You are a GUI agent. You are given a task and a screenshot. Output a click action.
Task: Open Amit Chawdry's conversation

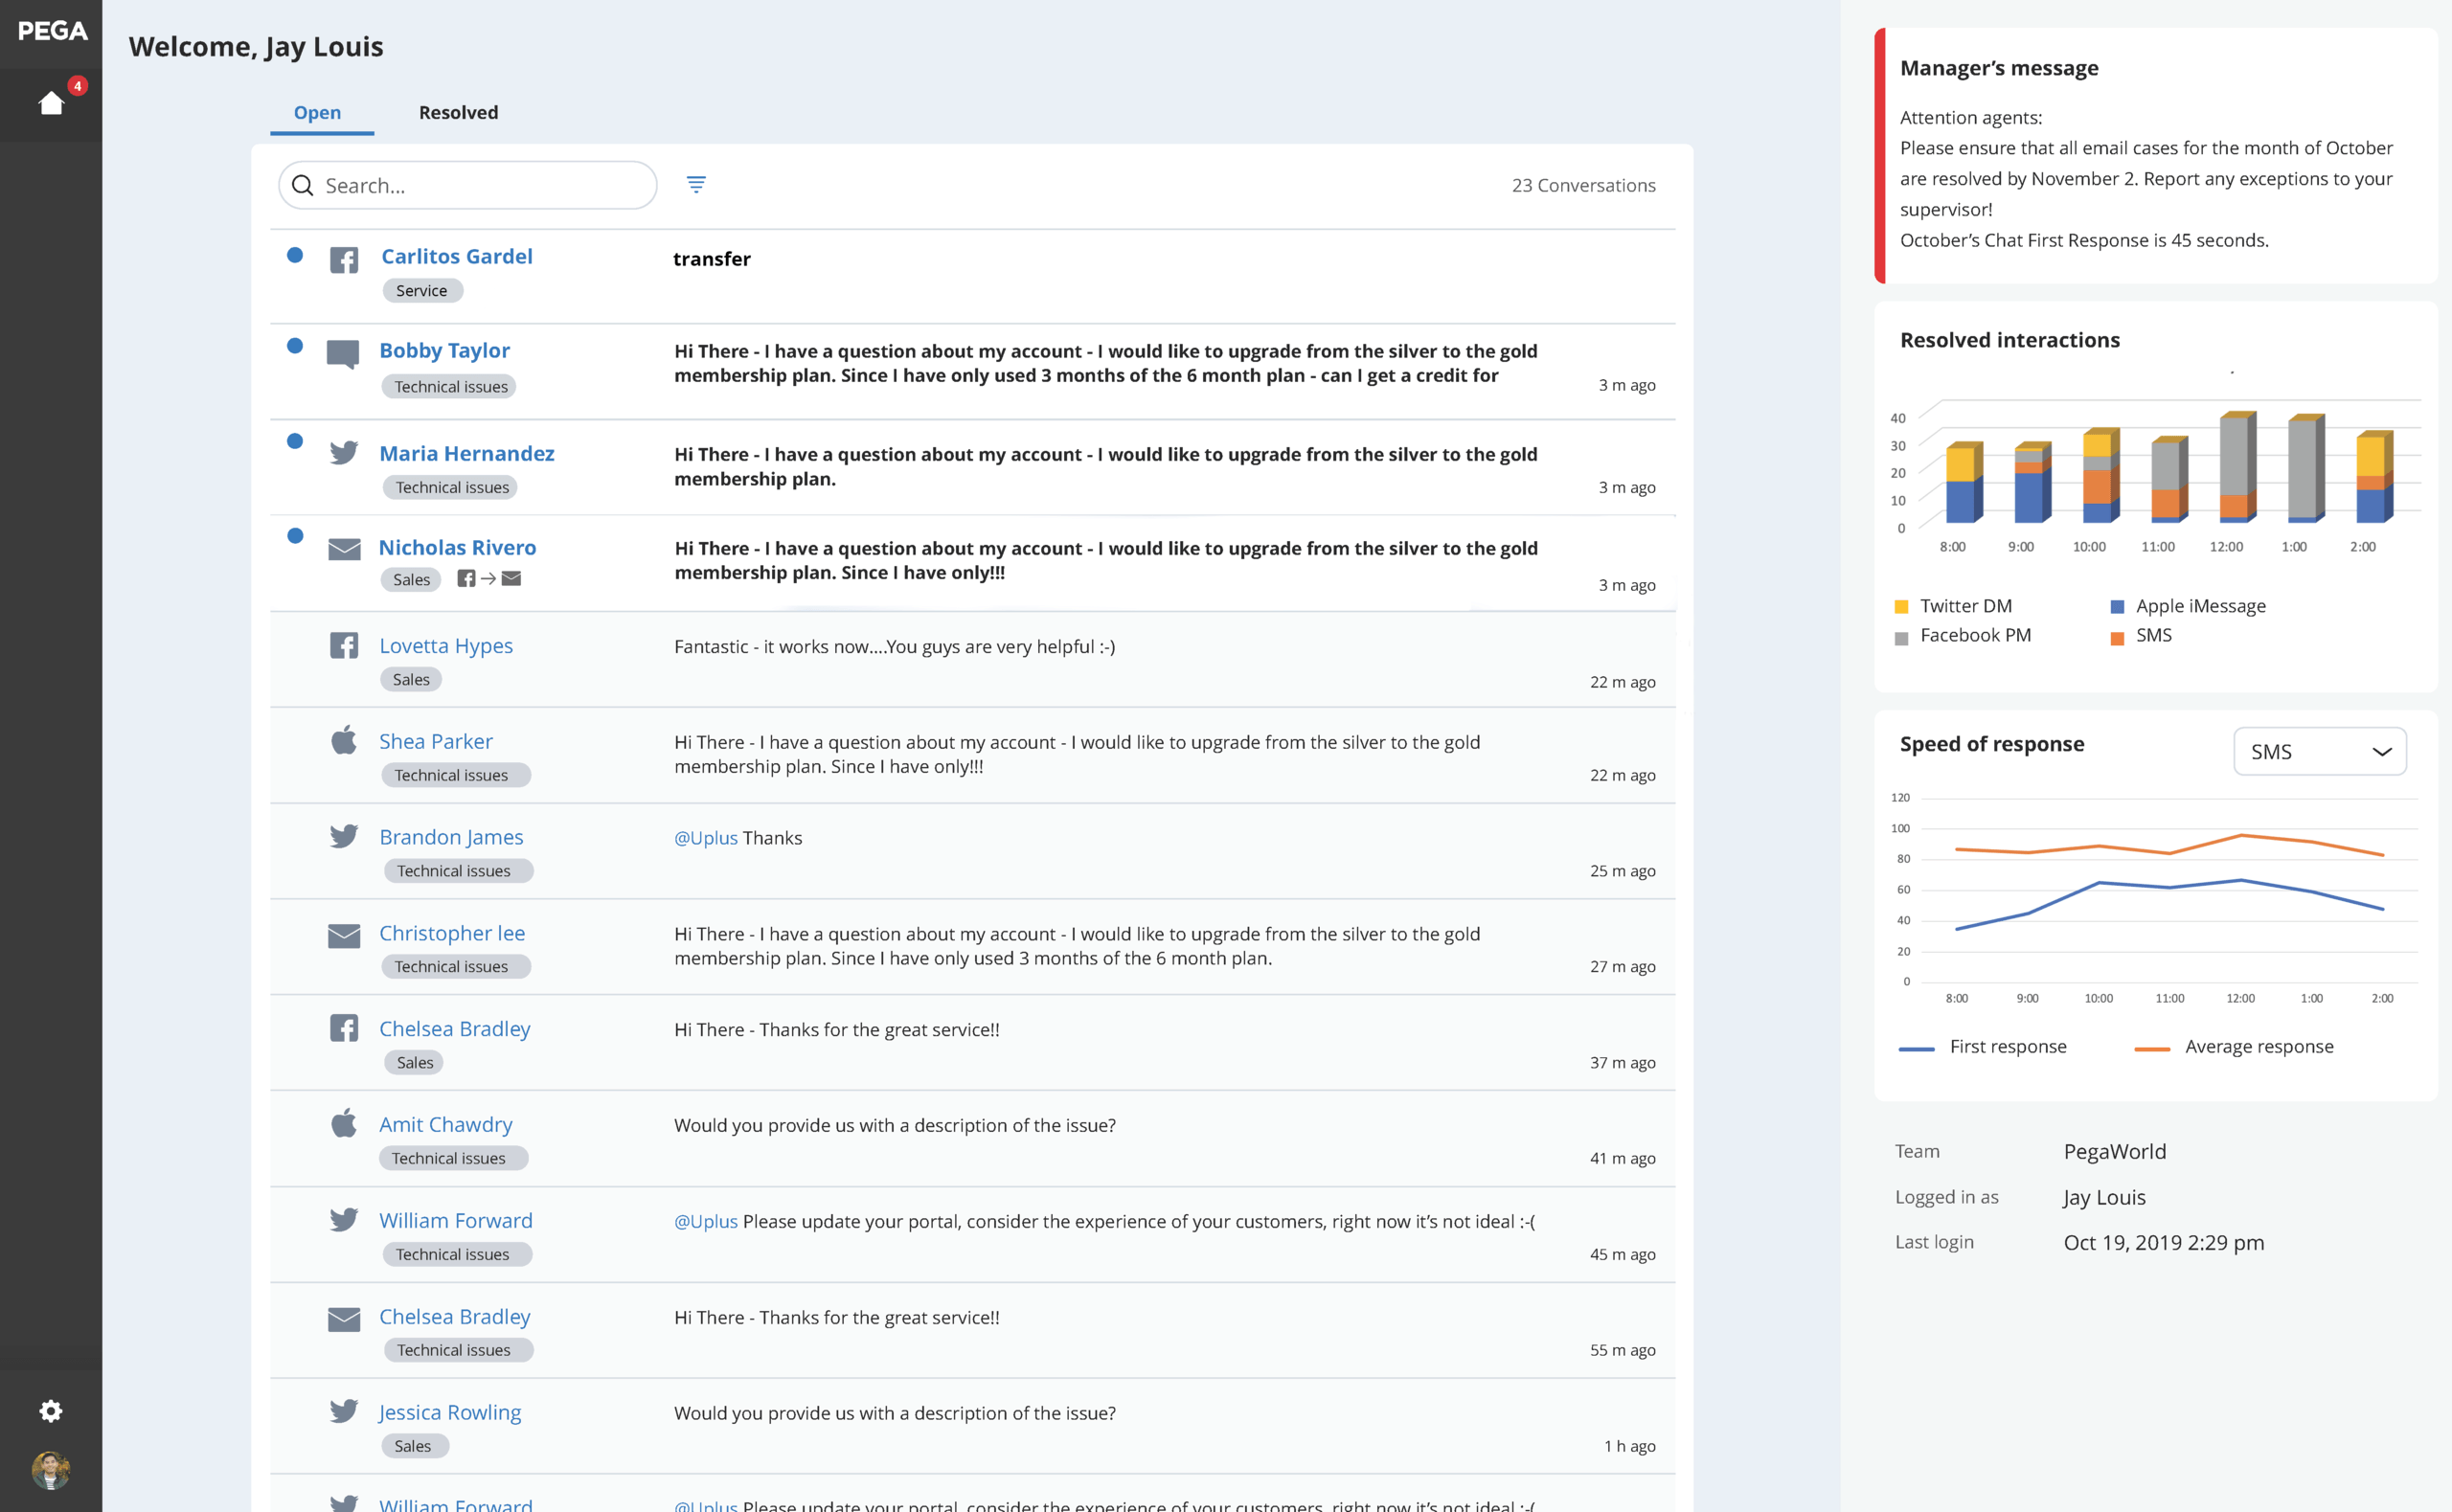coord(445,1124)
